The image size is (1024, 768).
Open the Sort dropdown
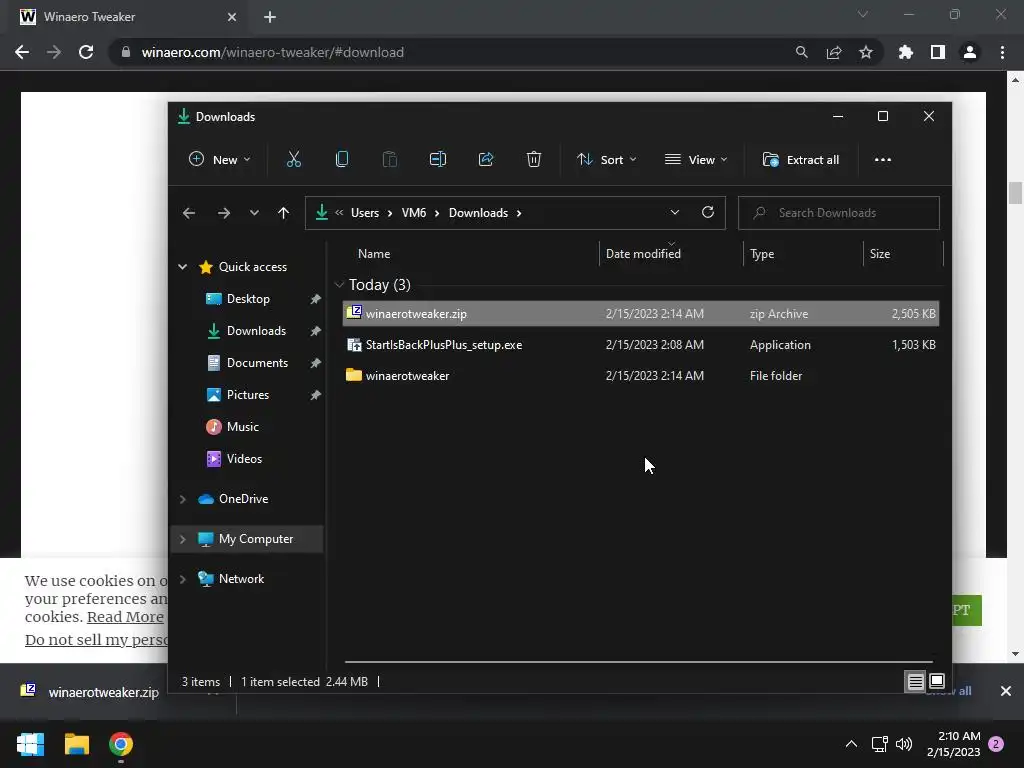pos(606,159)
